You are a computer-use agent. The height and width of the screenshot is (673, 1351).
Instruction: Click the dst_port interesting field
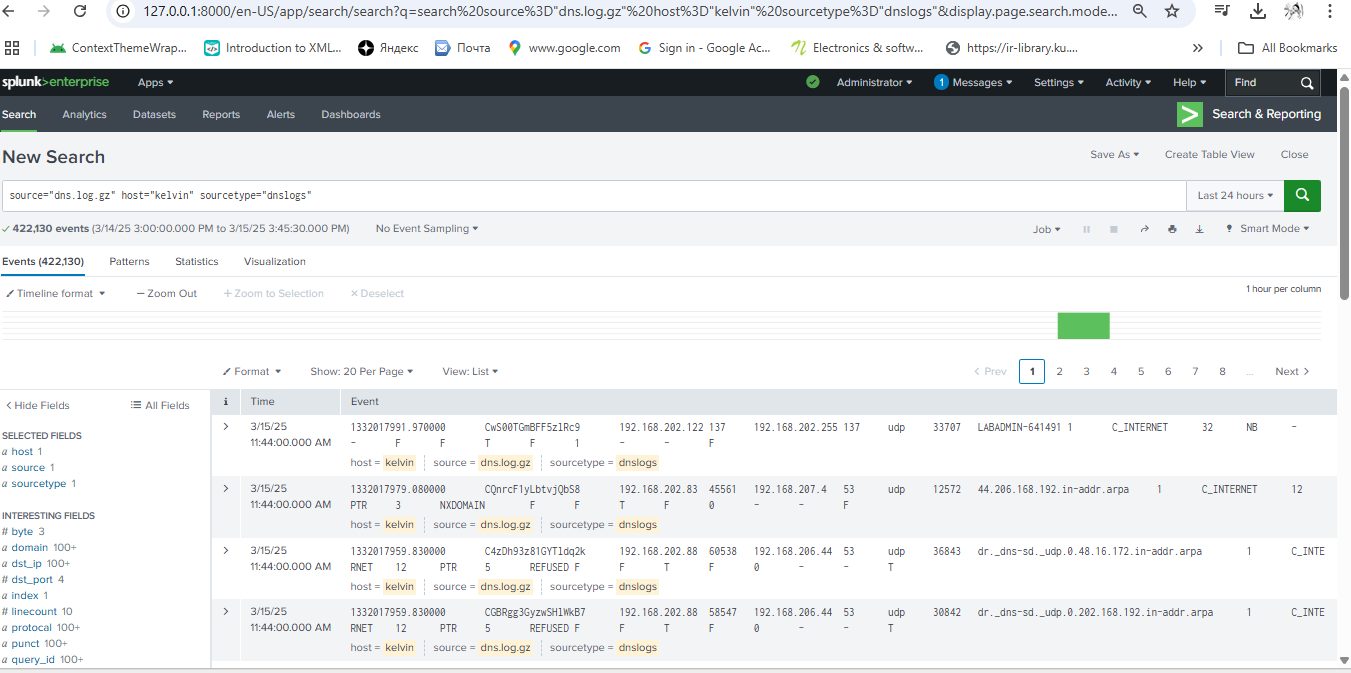[x=37, y=579]
